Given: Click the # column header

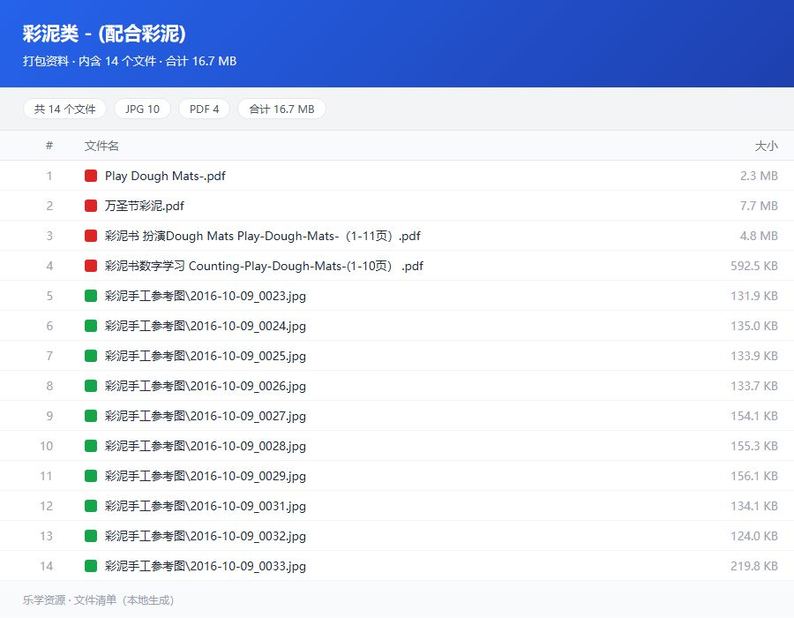Looking at the screenshot, I should point(49,146).
